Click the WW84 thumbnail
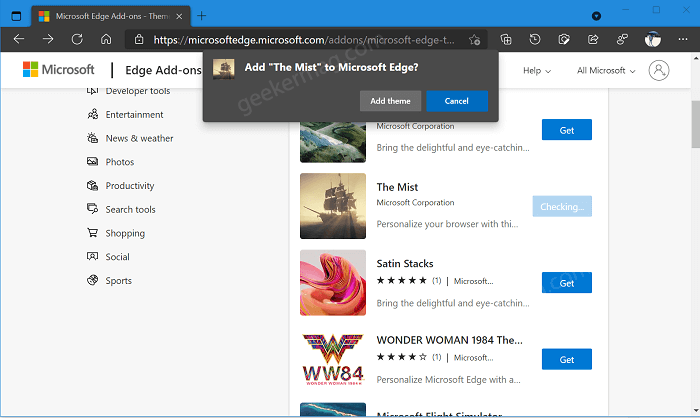The image size is (700, 418). point(333,359)
